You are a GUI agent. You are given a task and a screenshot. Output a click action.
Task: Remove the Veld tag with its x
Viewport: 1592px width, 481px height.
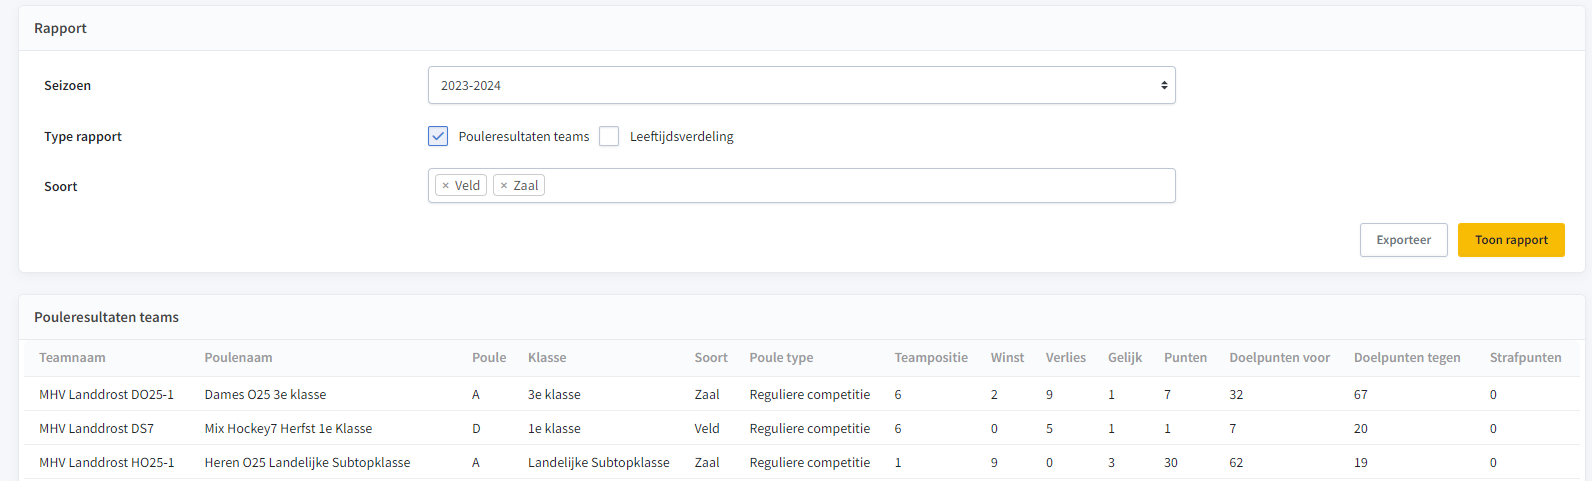[445, 186]
